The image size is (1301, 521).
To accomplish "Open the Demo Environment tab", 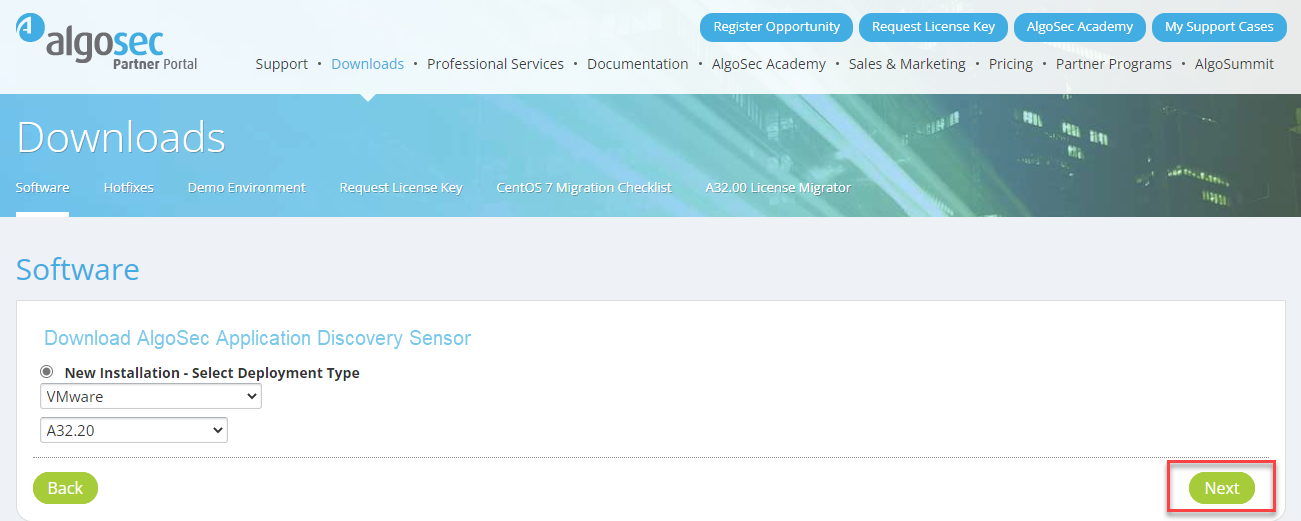I will pyautogui.click(x=246, y=187).
